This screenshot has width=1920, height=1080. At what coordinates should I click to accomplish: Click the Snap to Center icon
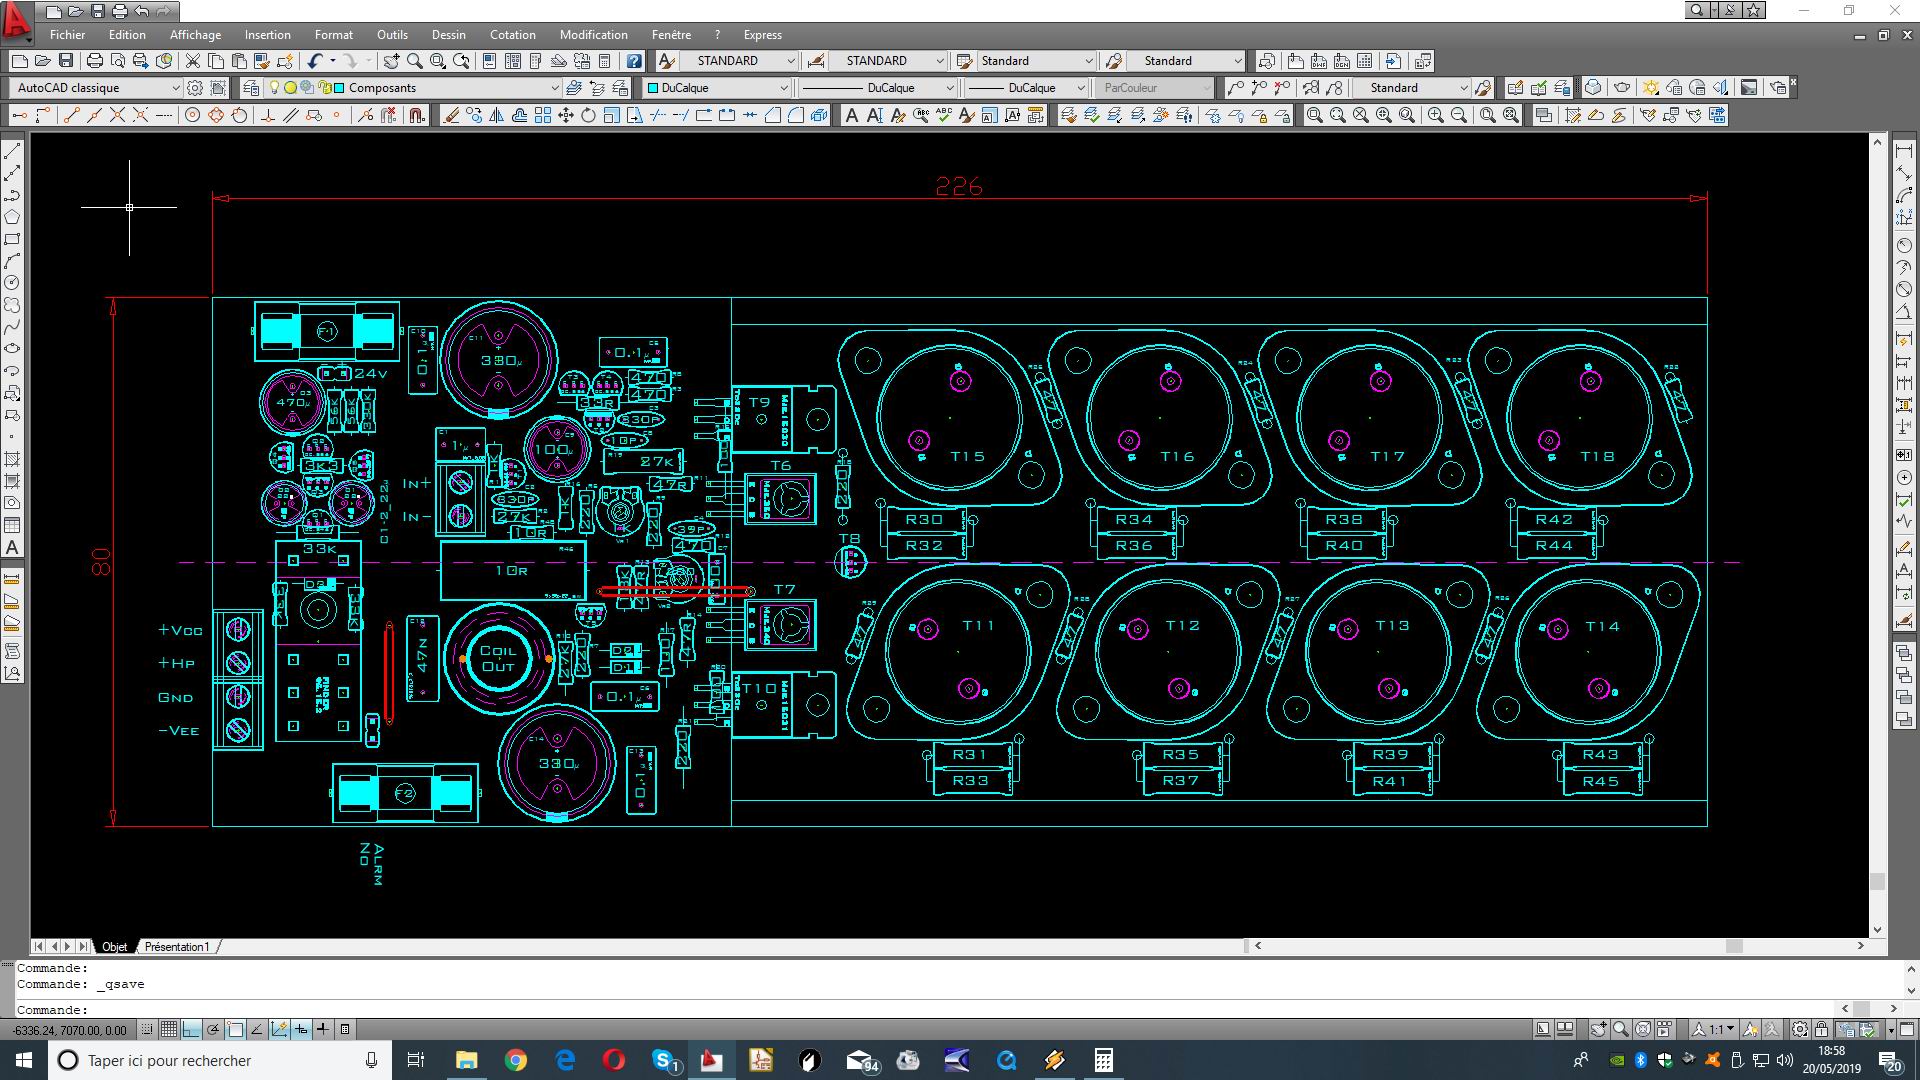point(193,115)
